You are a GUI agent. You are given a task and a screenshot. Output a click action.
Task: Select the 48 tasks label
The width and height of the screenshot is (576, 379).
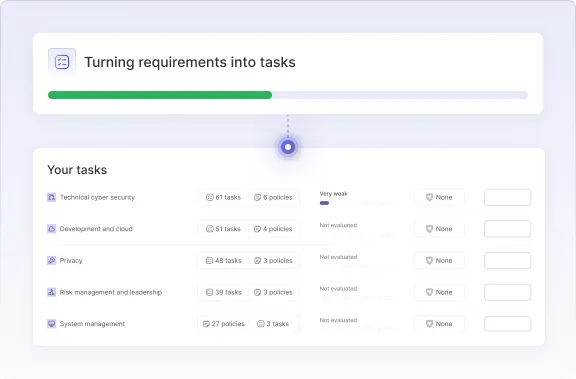click(228, 261)
